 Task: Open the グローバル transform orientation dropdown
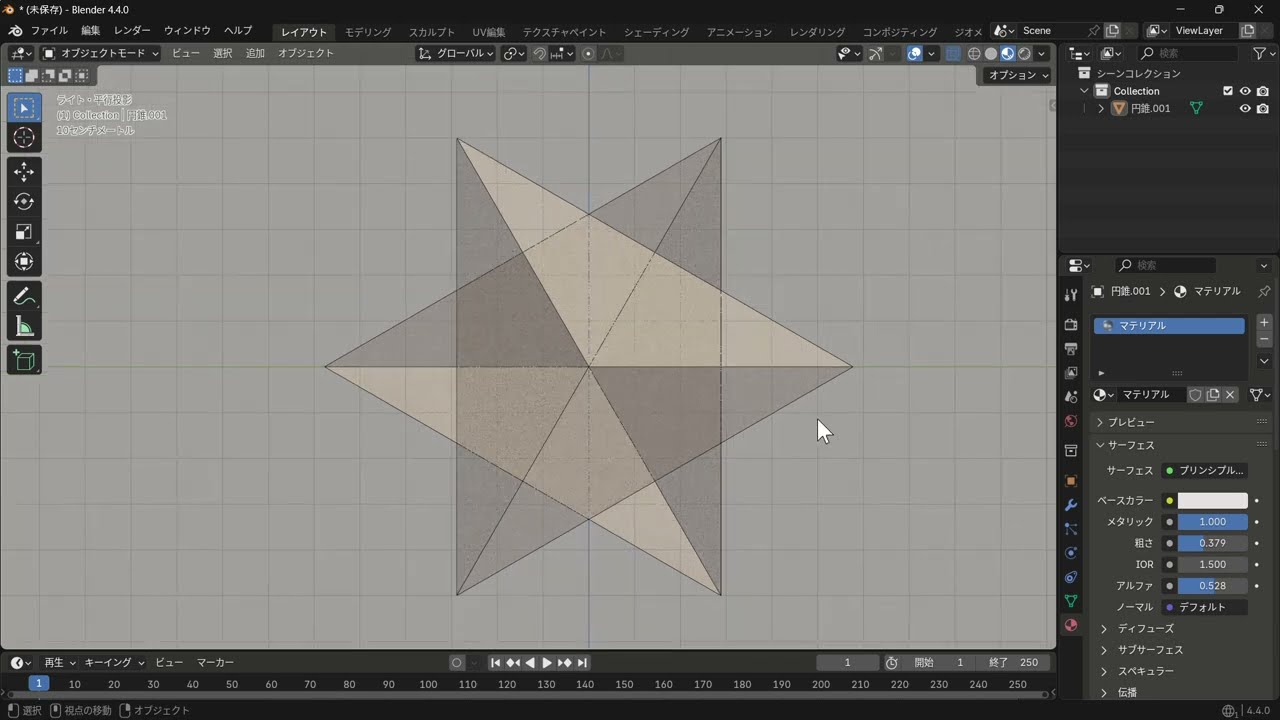coord(456,53)
